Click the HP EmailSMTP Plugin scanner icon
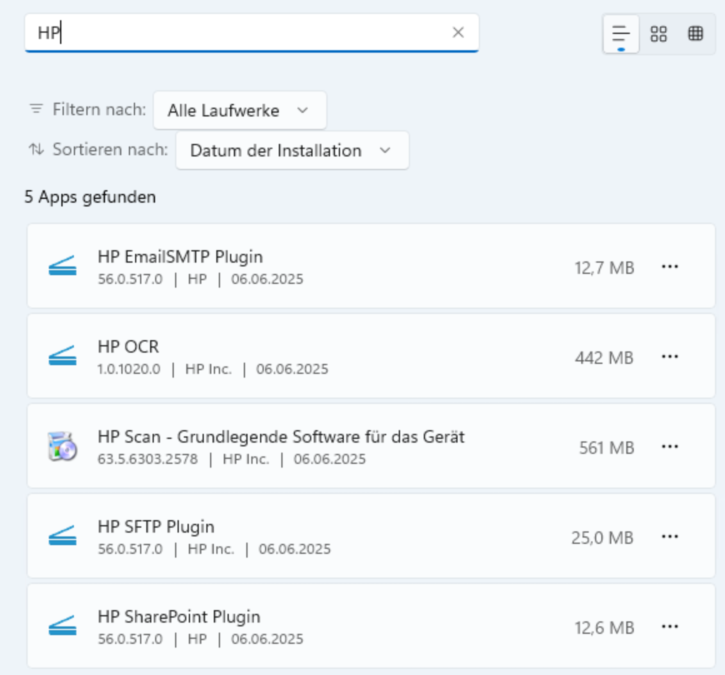725x675 pixels. 62,266
